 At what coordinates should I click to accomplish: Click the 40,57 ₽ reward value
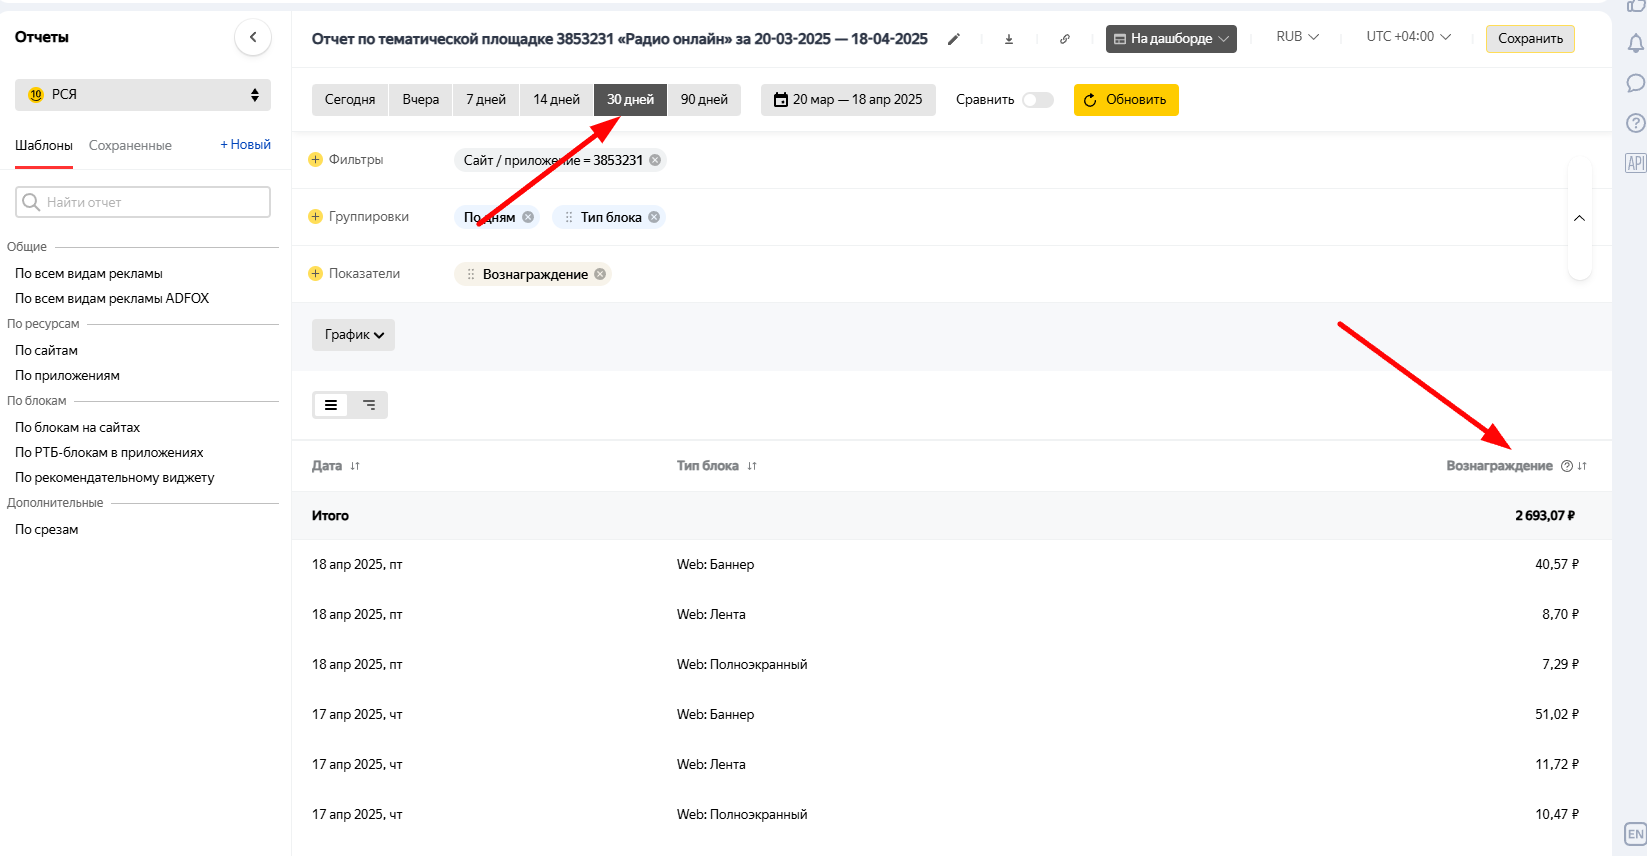click(1557, 565)
